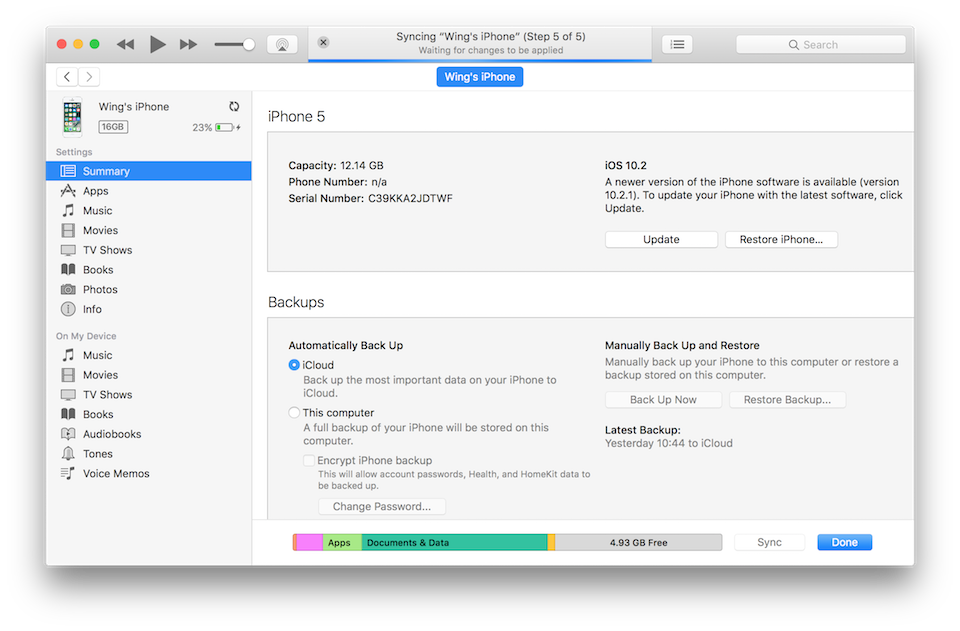Go forward with the right chevron
Viewport: 960px width, 631px height.
[x=89, y=77]
